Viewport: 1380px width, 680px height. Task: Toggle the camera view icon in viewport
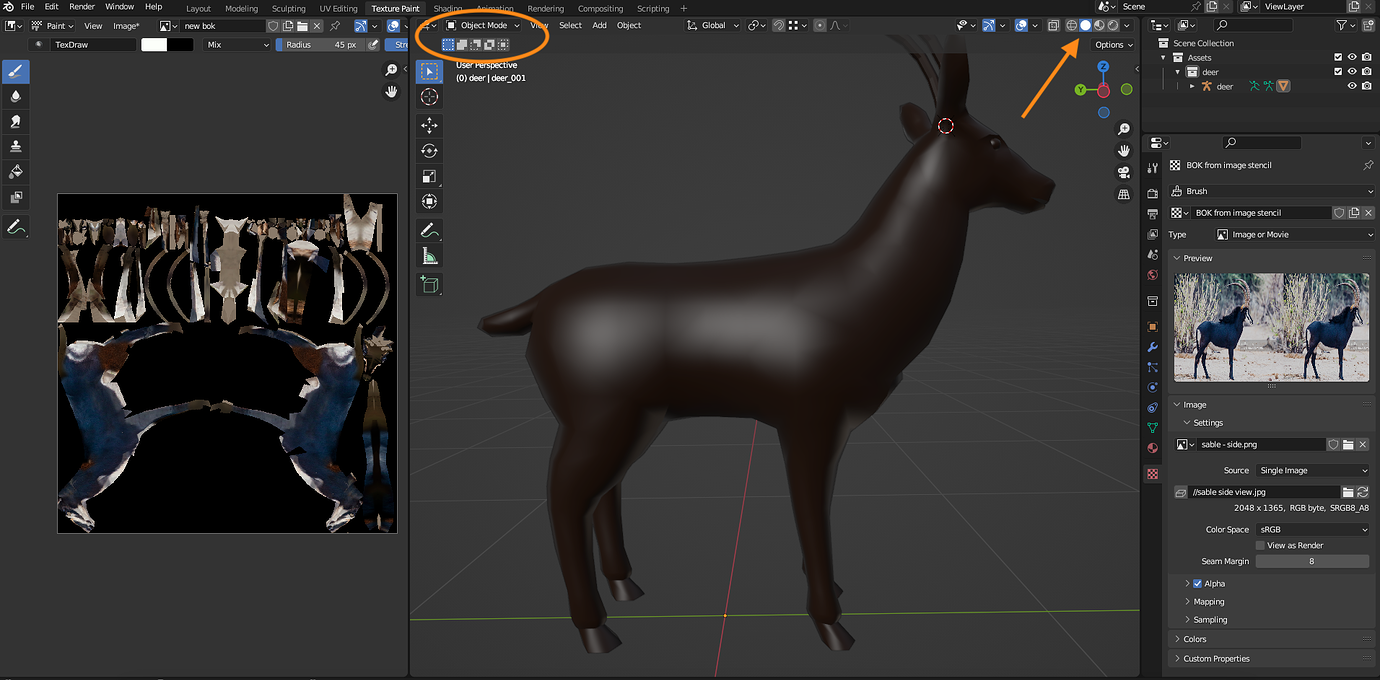tap(1124, 172)
